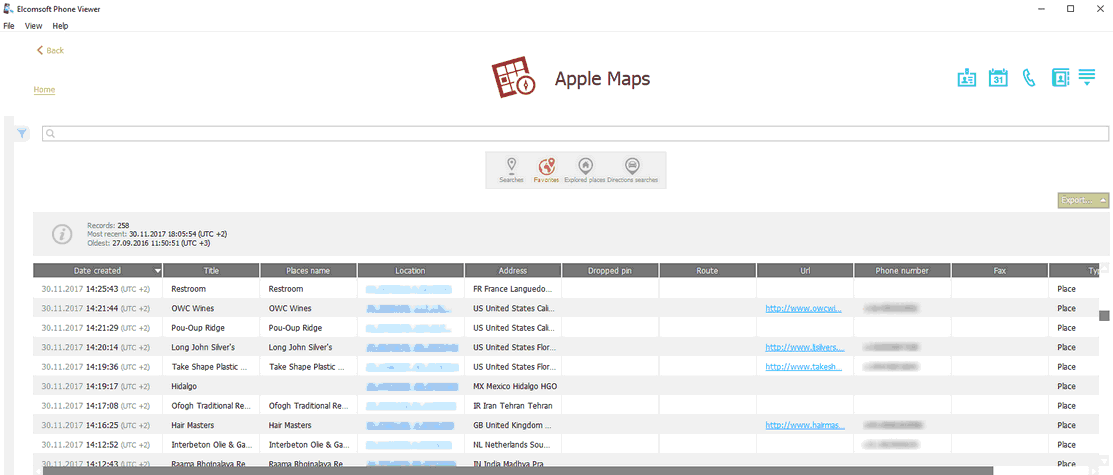This screenshot has height=475, width=1113.
Task: Open the File menu
Action: pyautogui.click(x=9, y=25)
